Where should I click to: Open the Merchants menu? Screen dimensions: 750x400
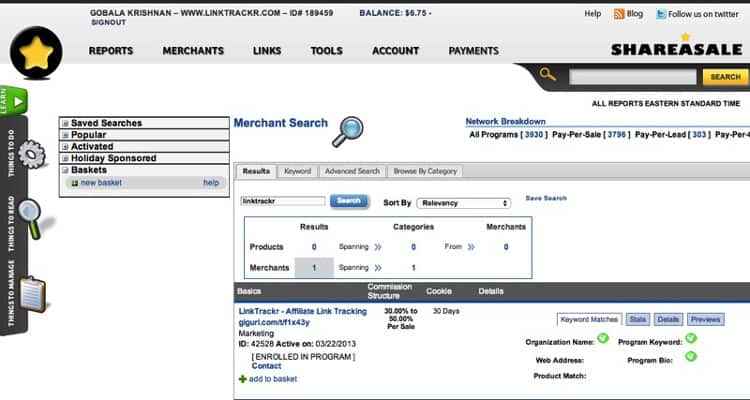(193, 51)
